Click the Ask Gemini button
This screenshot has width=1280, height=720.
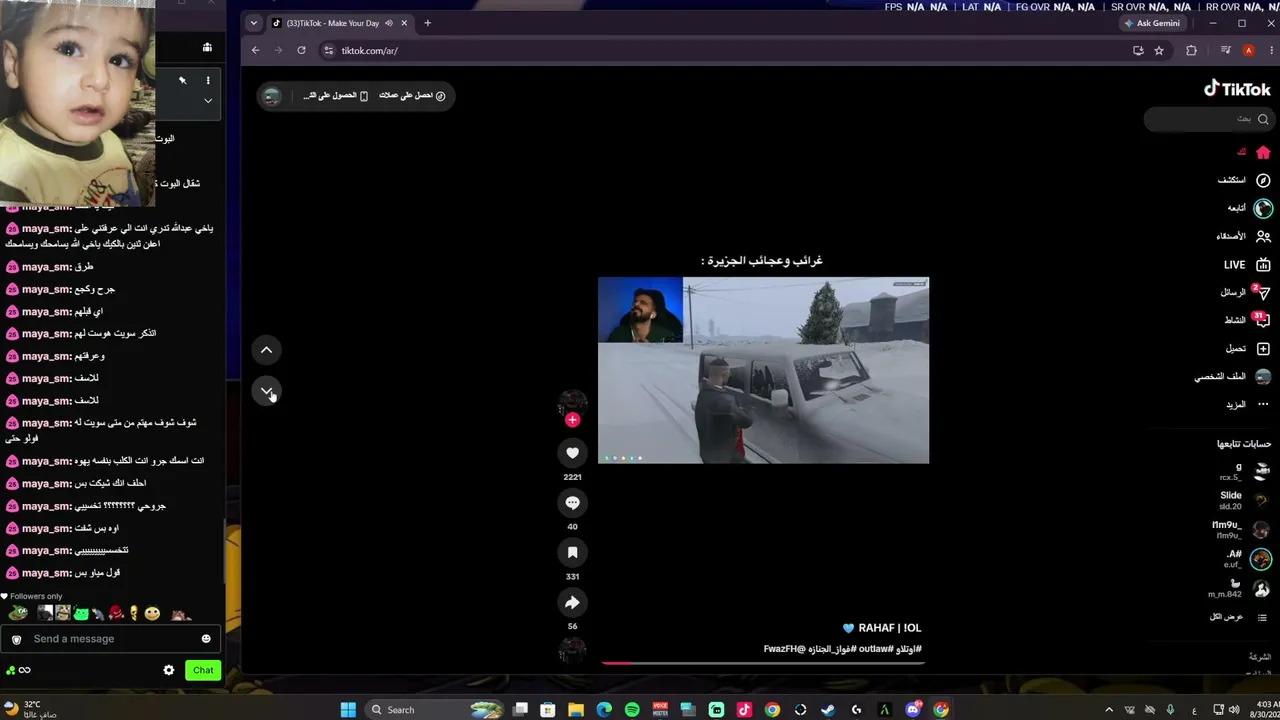click(1152, 23)
